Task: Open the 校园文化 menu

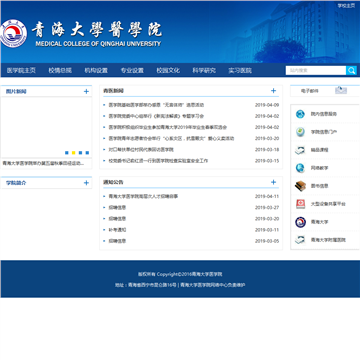Action: click(168, 71)
